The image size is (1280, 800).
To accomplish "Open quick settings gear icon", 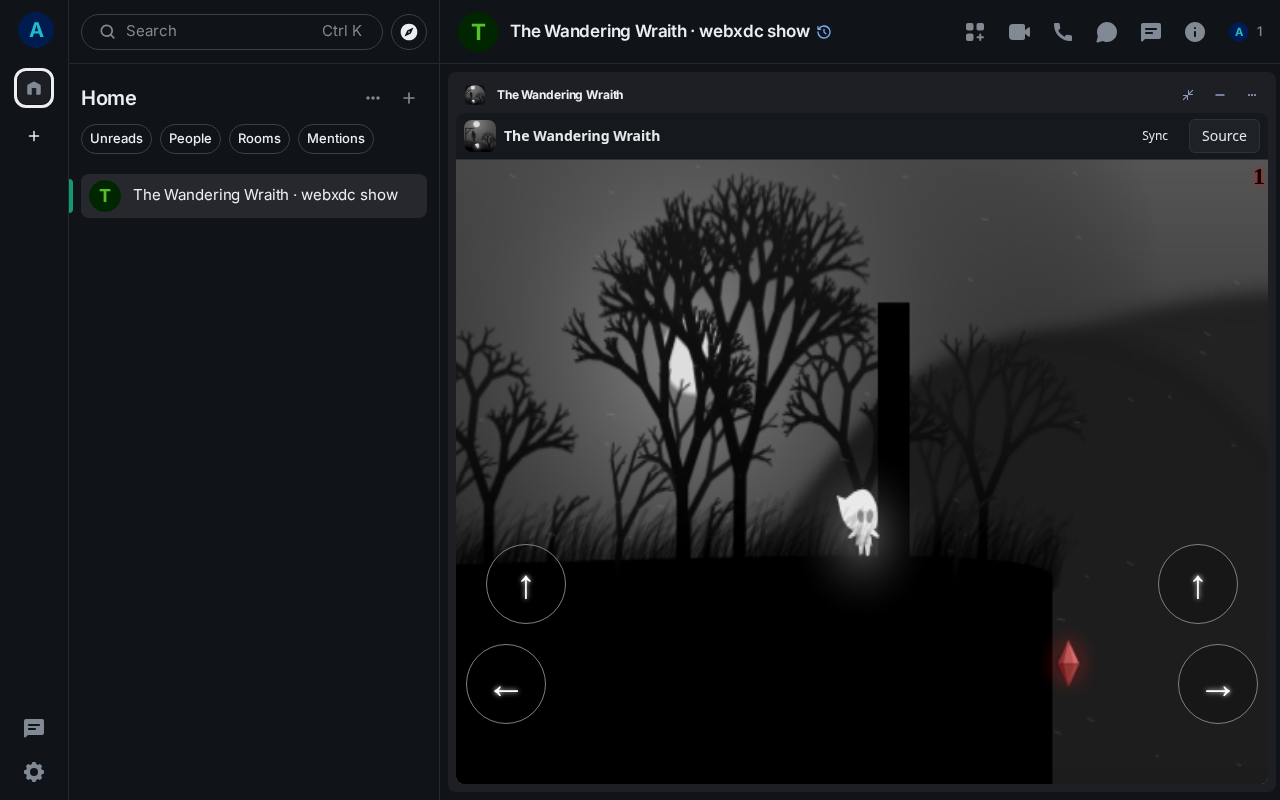I will 34,772.
